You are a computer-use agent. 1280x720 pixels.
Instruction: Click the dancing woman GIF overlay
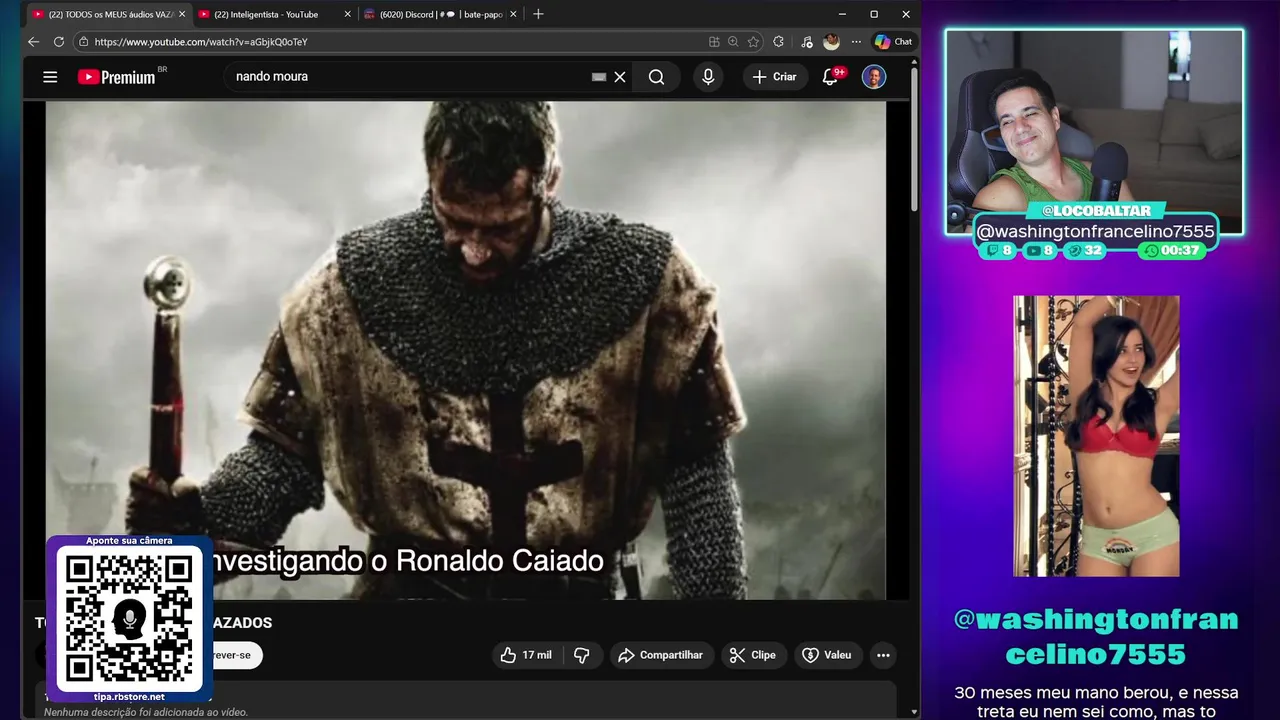(1096, 435)
